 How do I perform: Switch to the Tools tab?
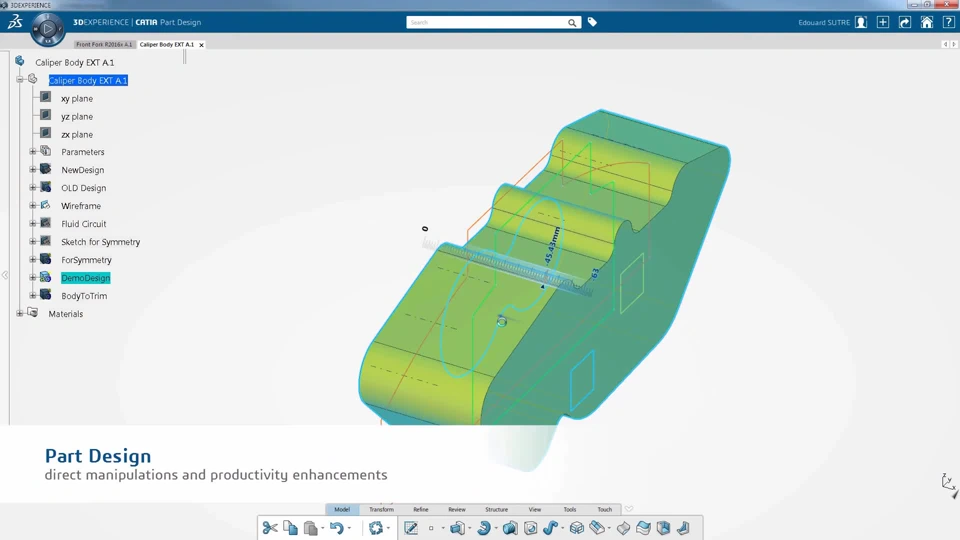coord(569,509)
